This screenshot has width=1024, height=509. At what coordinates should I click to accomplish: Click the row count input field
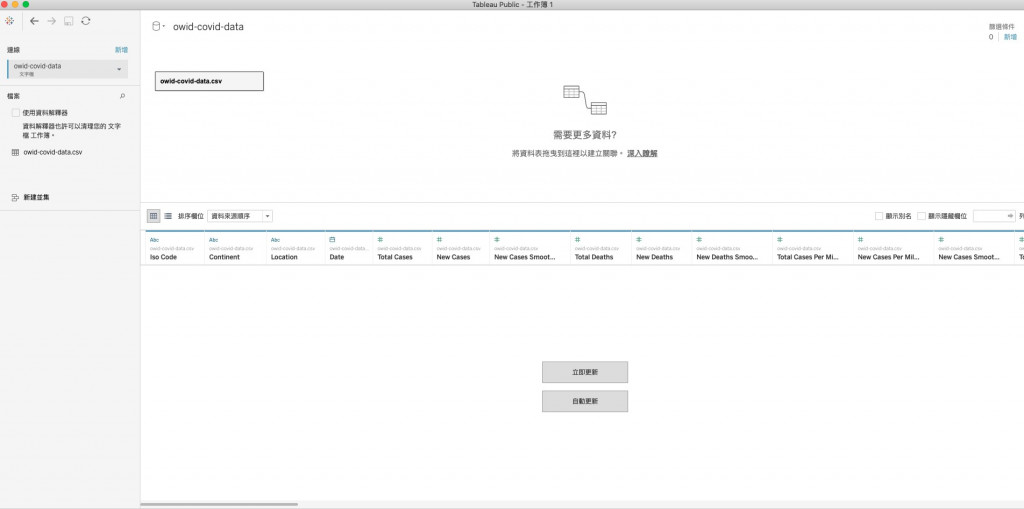pos(994,216)
